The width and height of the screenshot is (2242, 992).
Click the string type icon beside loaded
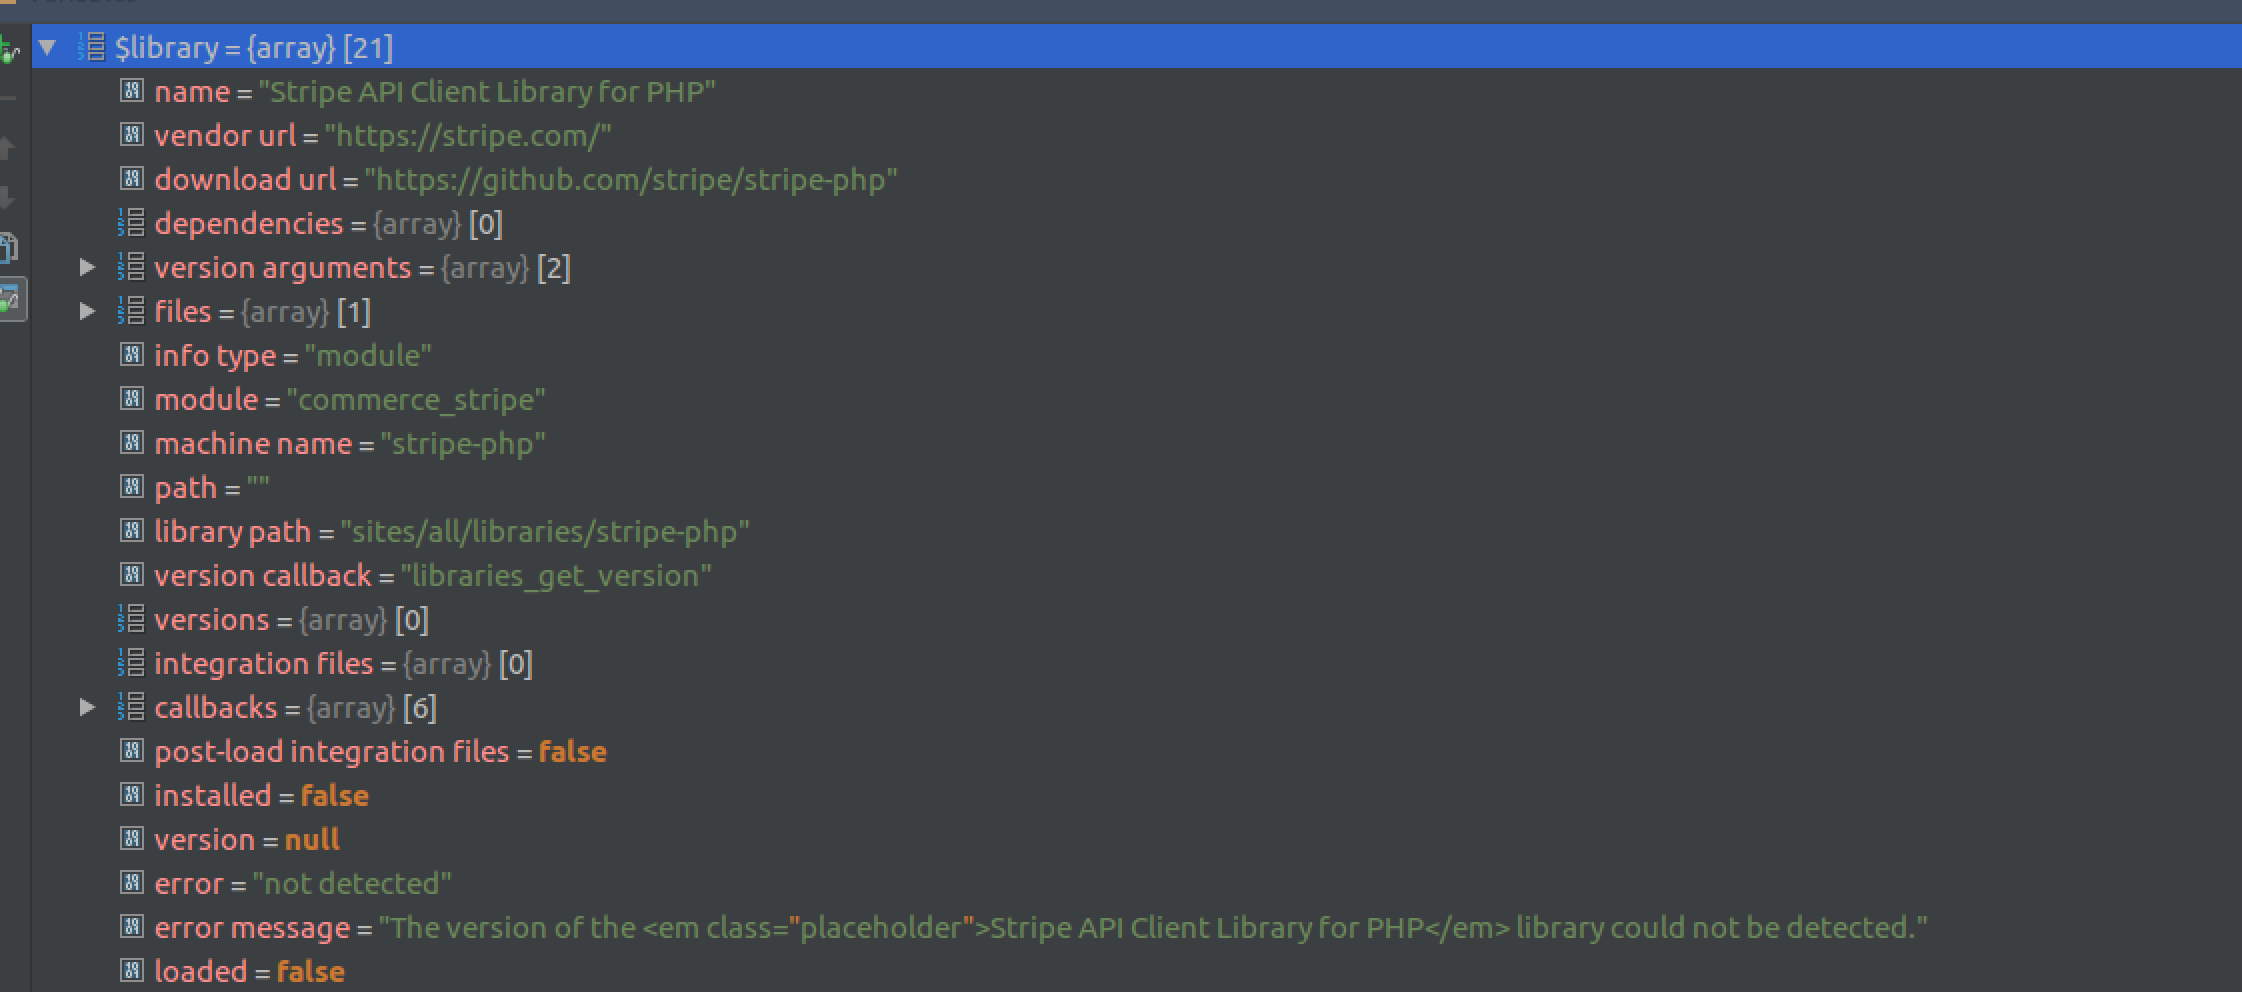pyautogui.click(x=133, y=969)
